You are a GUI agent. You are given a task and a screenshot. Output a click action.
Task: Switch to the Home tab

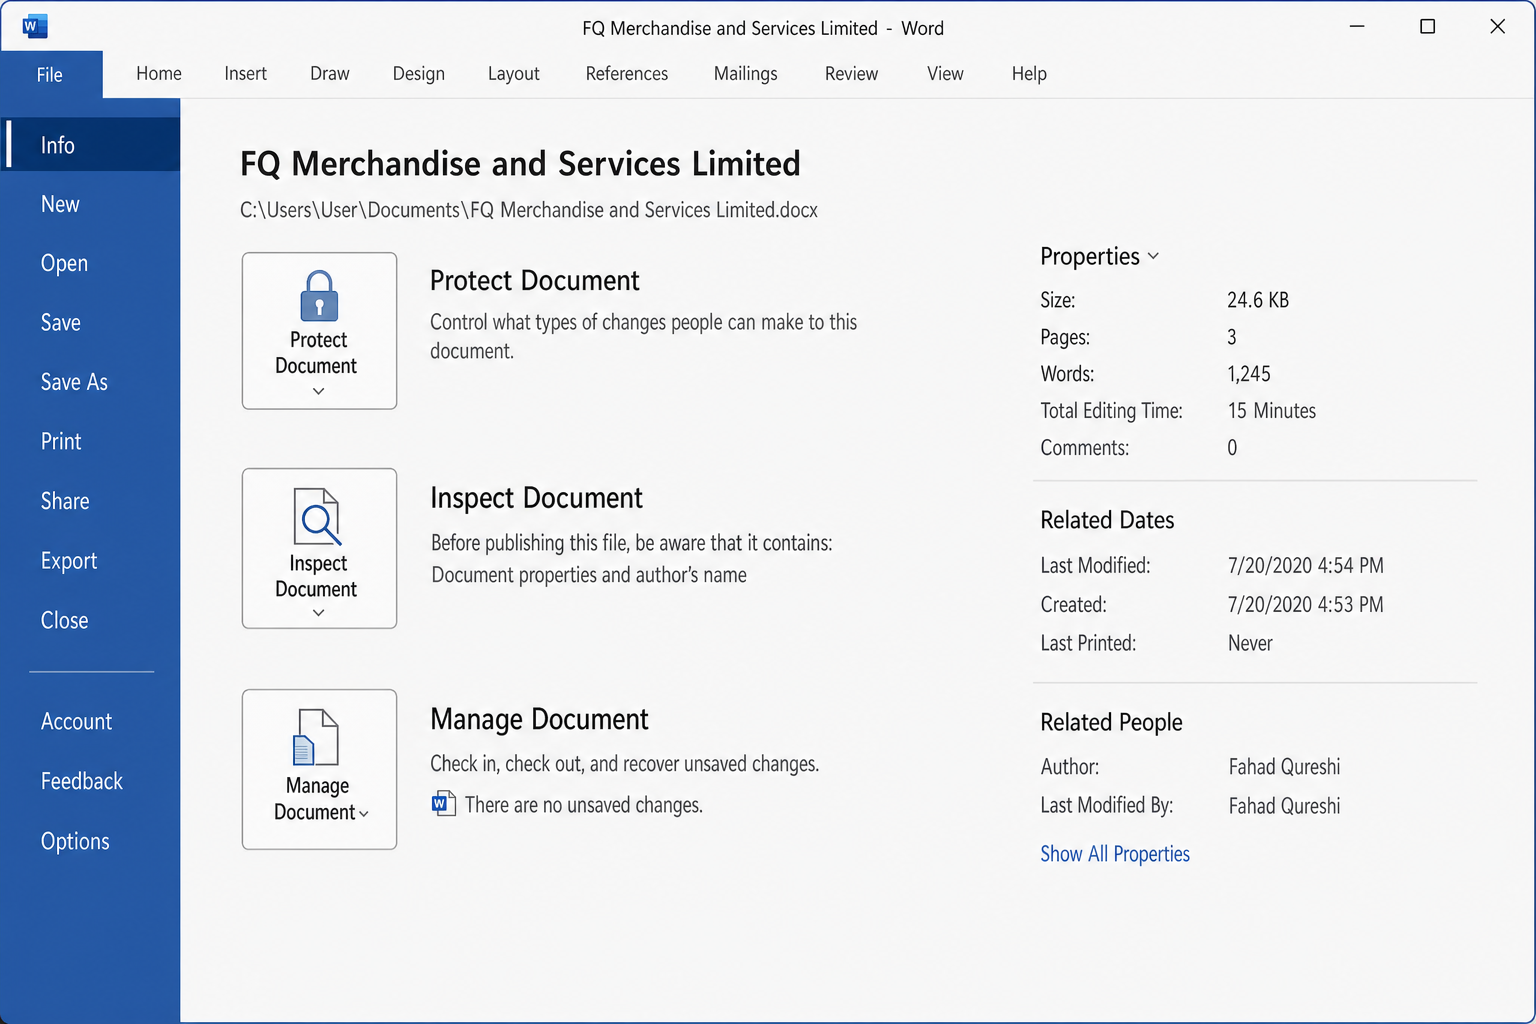[x=159, y=74]
